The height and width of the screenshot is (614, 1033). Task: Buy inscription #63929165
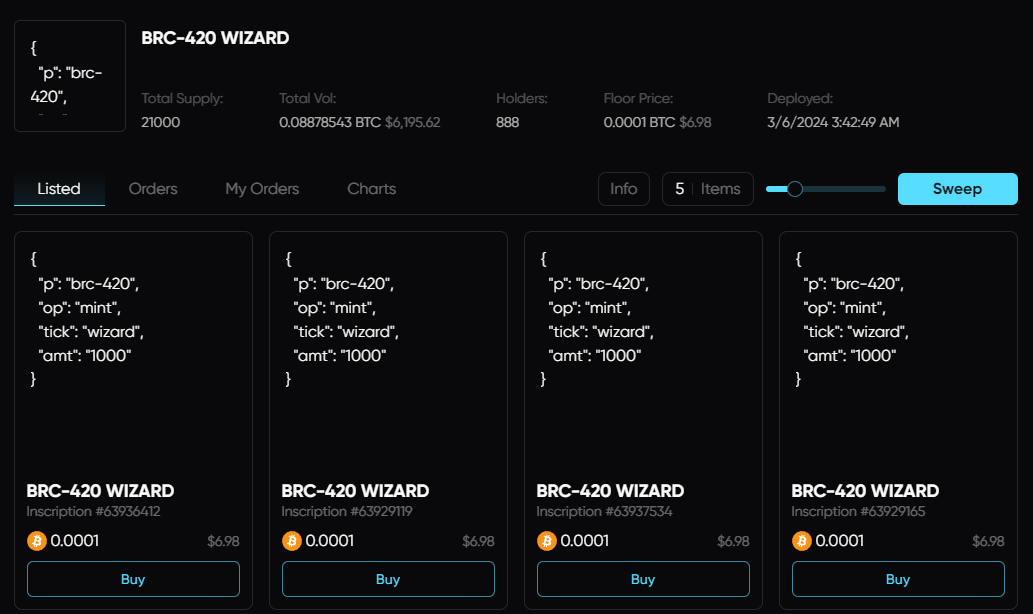click(x=898, y=579)
